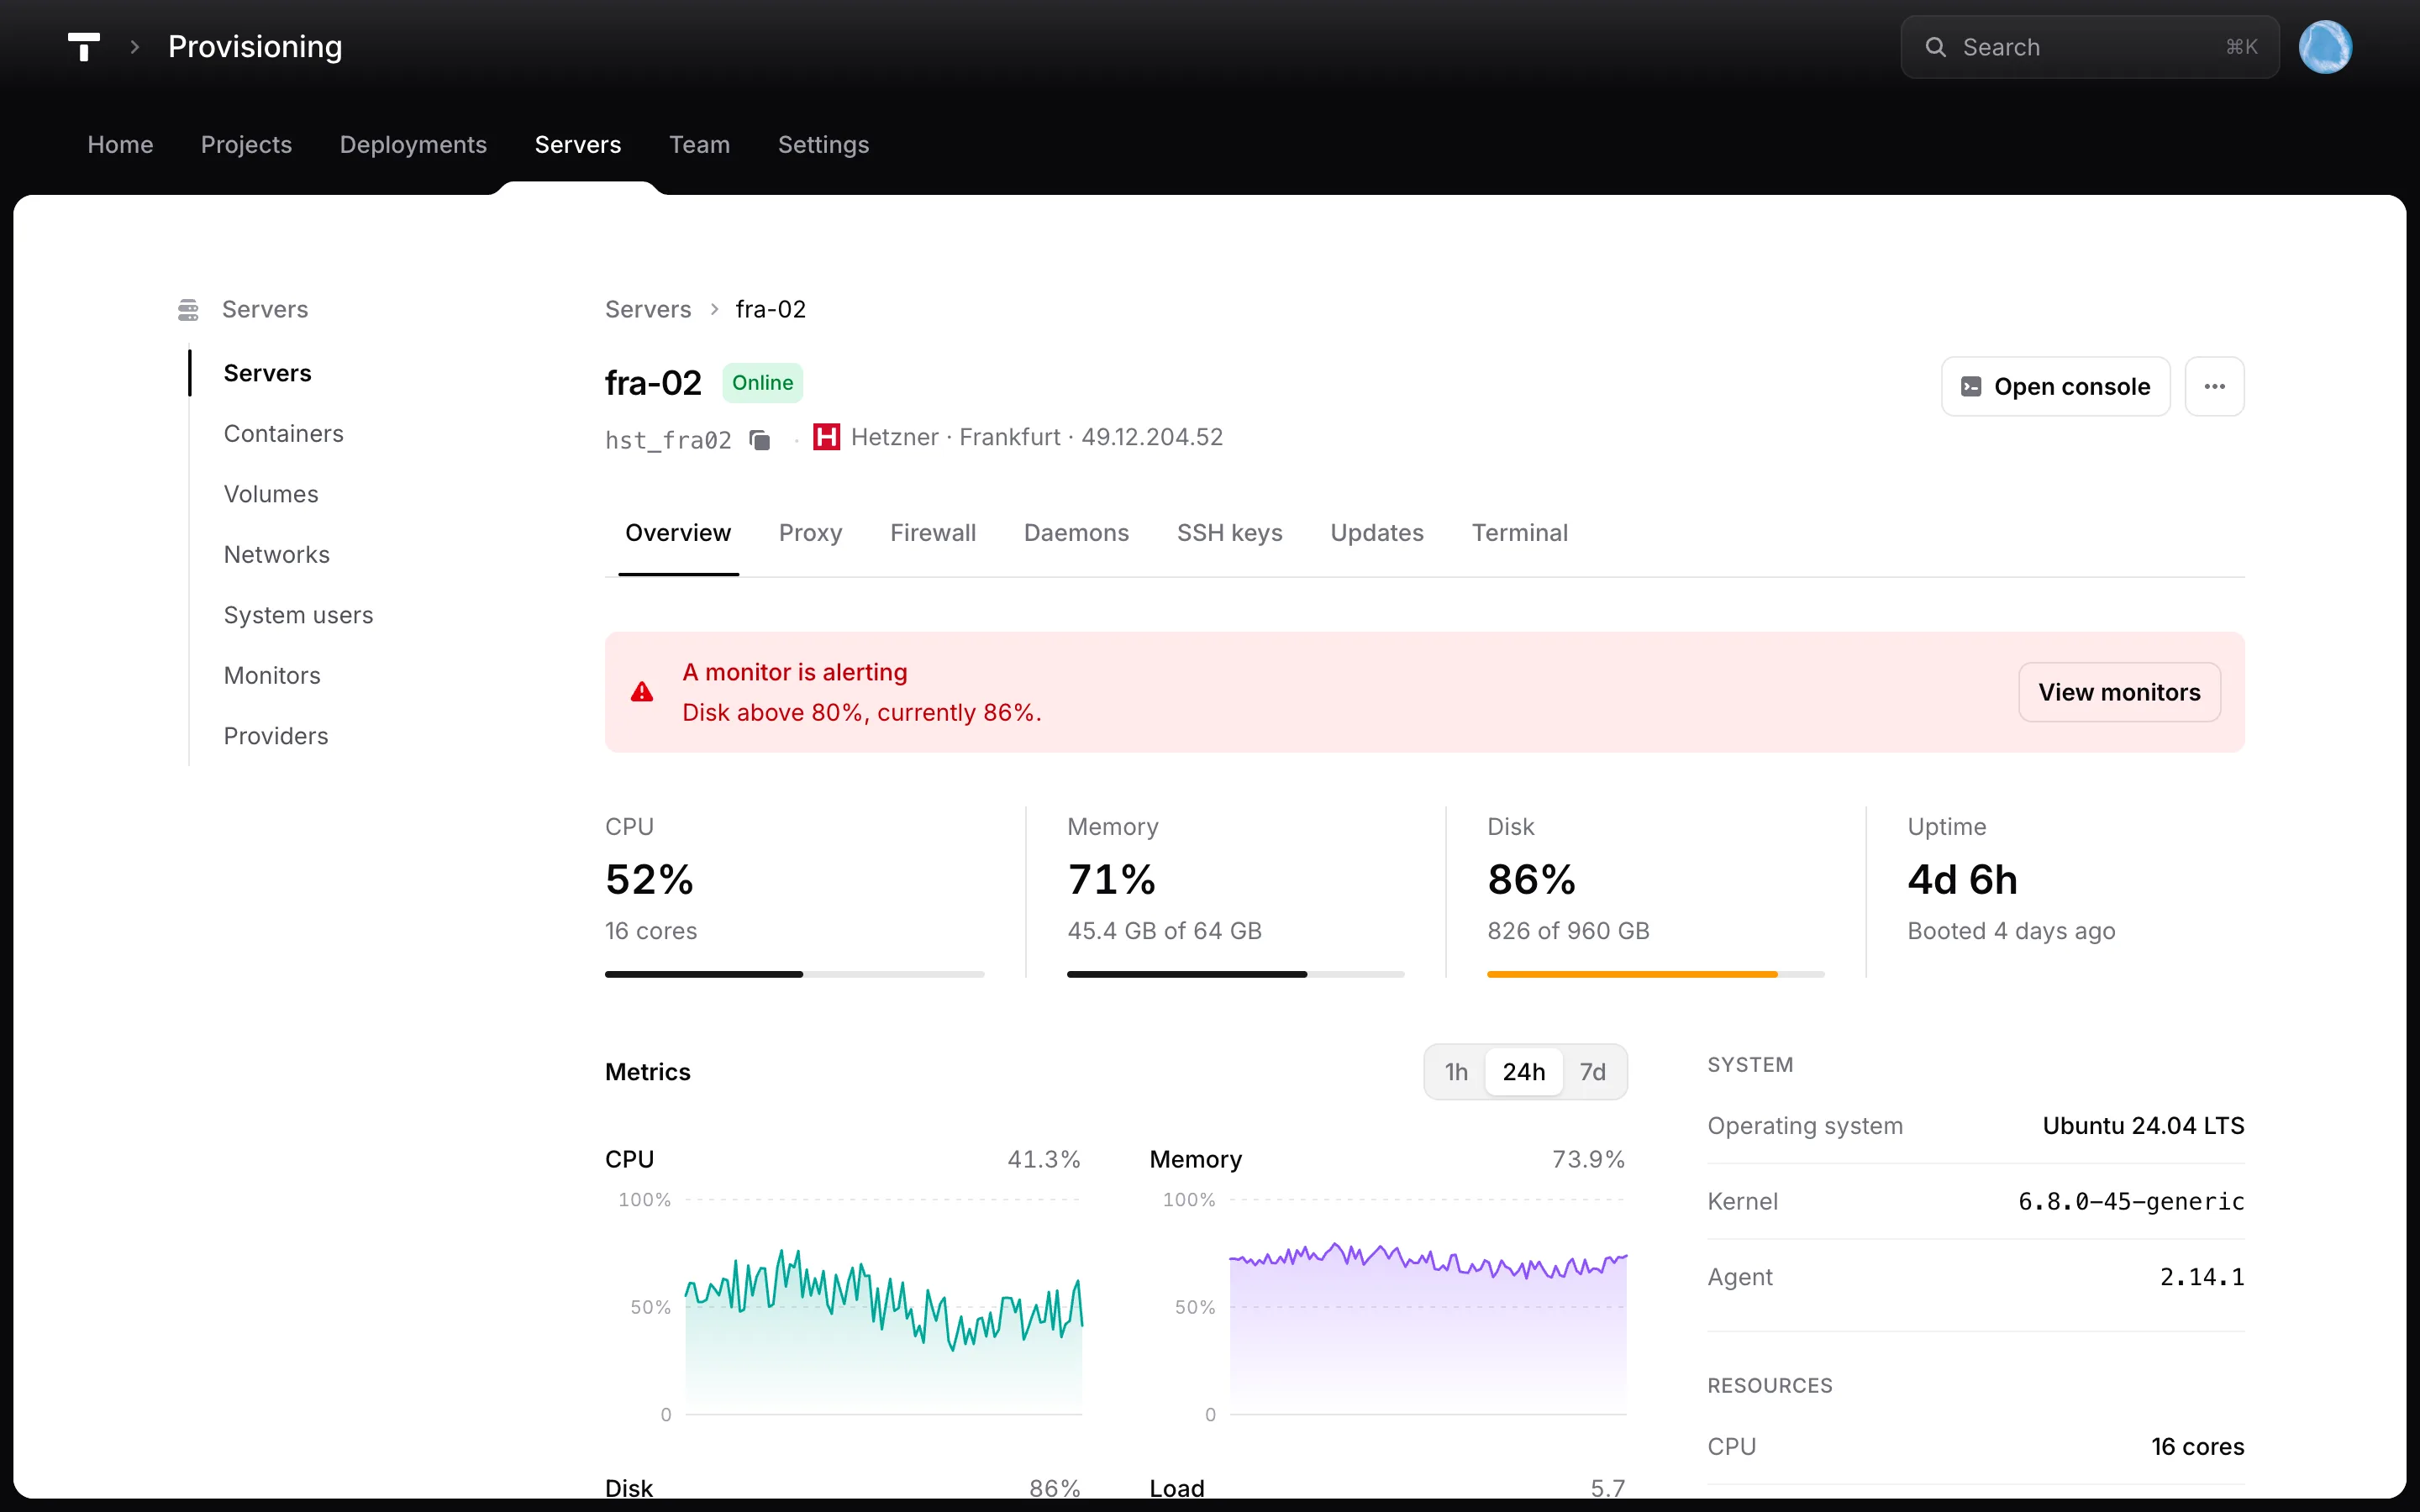The image size is (2420, 1512).
Task: Click the 826 of 960 GB text
Action: (1568, 931)
